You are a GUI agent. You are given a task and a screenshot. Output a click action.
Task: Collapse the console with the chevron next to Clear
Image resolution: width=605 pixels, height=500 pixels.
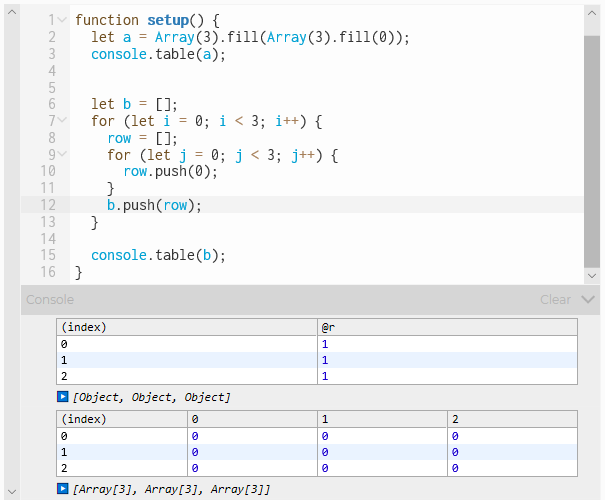pos(588,299)
